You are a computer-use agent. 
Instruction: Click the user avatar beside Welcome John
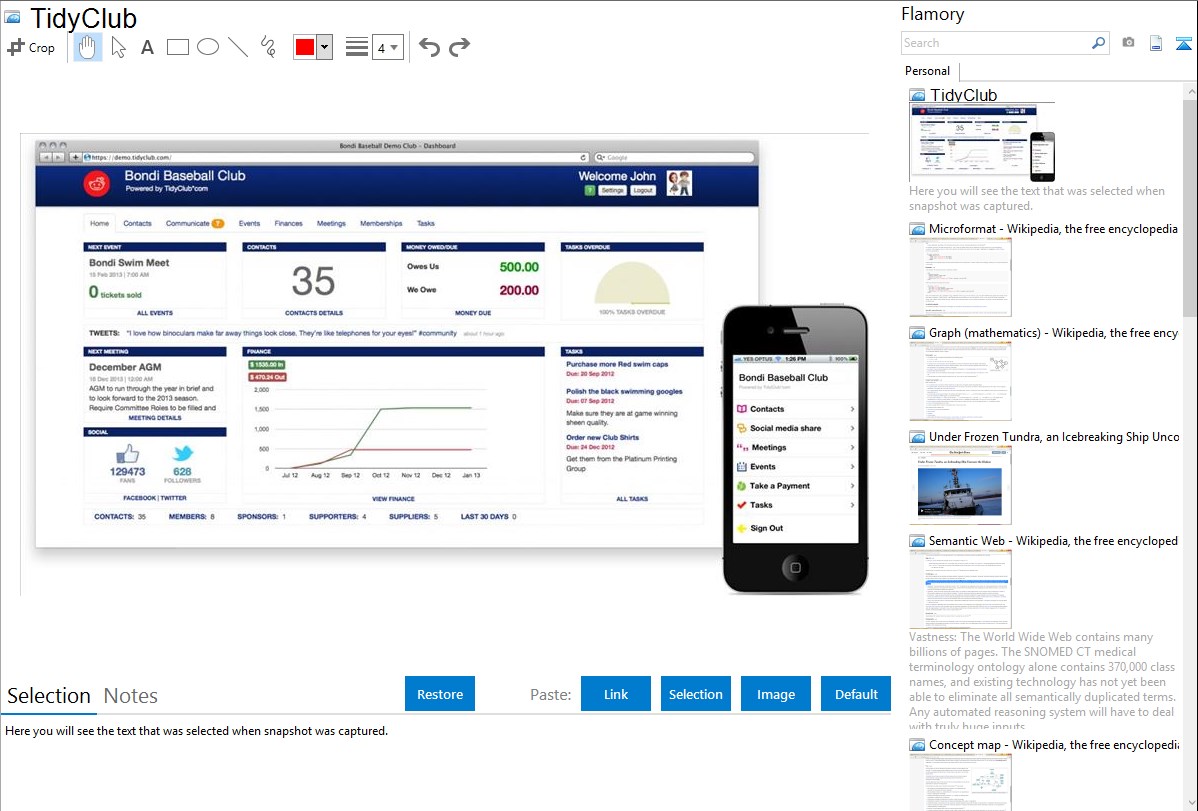coord(679,183)
